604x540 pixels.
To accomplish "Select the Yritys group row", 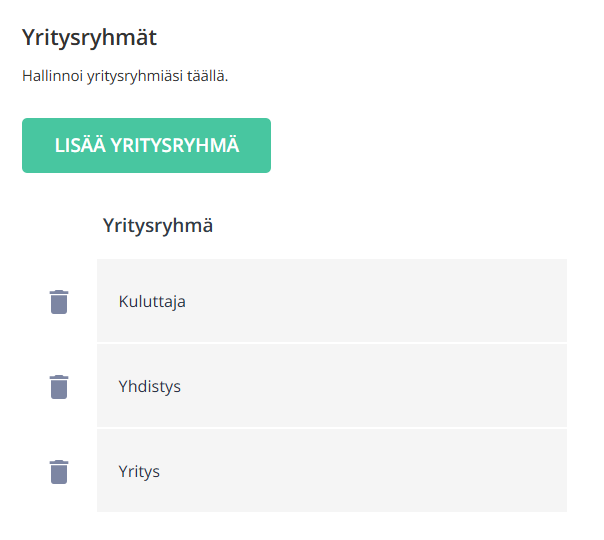I will [332, 471].
